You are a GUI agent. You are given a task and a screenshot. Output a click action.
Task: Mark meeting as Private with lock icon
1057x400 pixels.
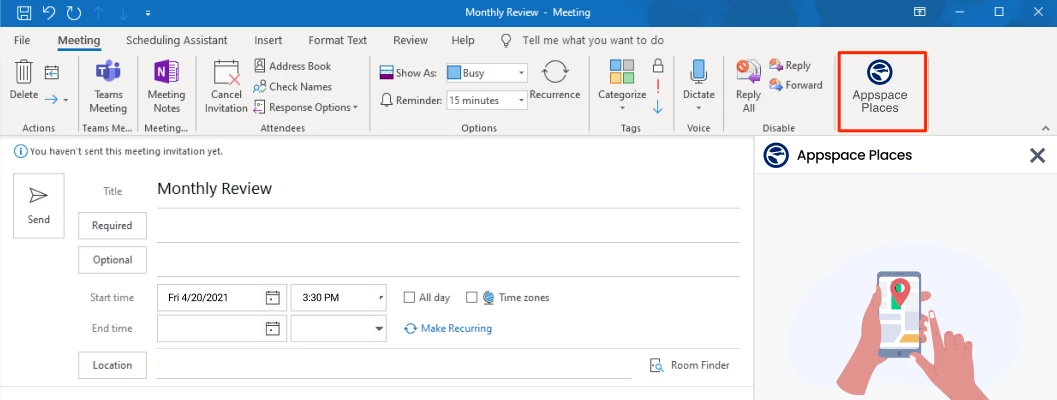658,65
